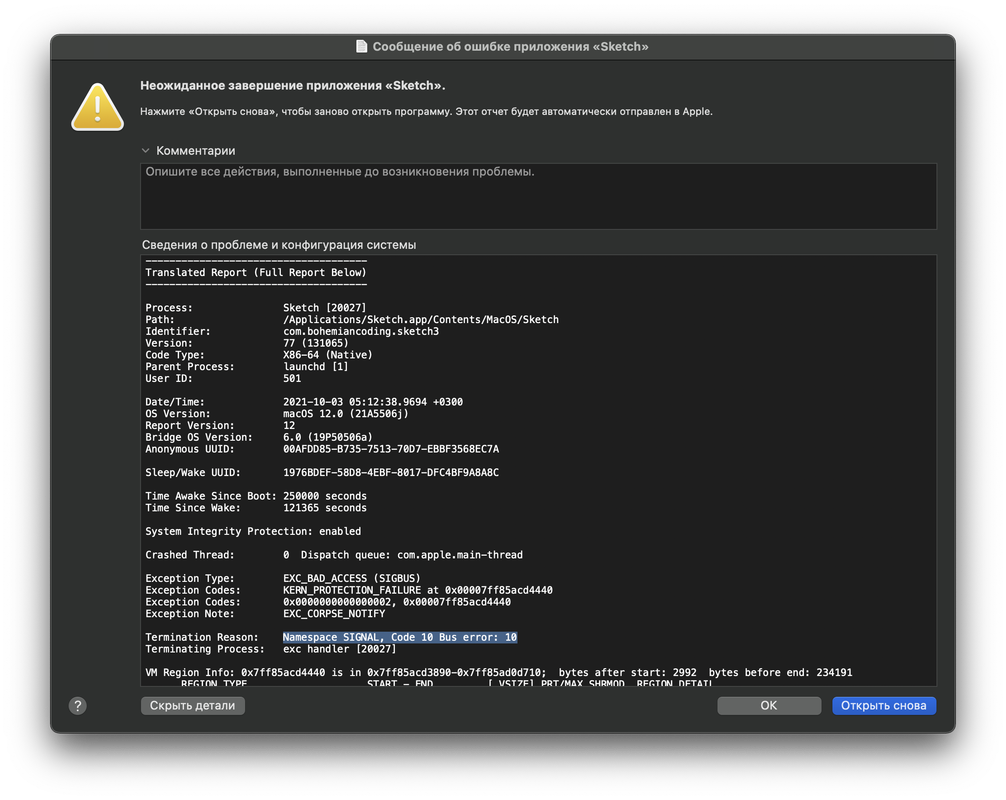Click the Sleep/Wake UUID value 1976BDEF-58D8
Image resolution: width=1006 pixels, height=800 pixels.
click(391, 473)
